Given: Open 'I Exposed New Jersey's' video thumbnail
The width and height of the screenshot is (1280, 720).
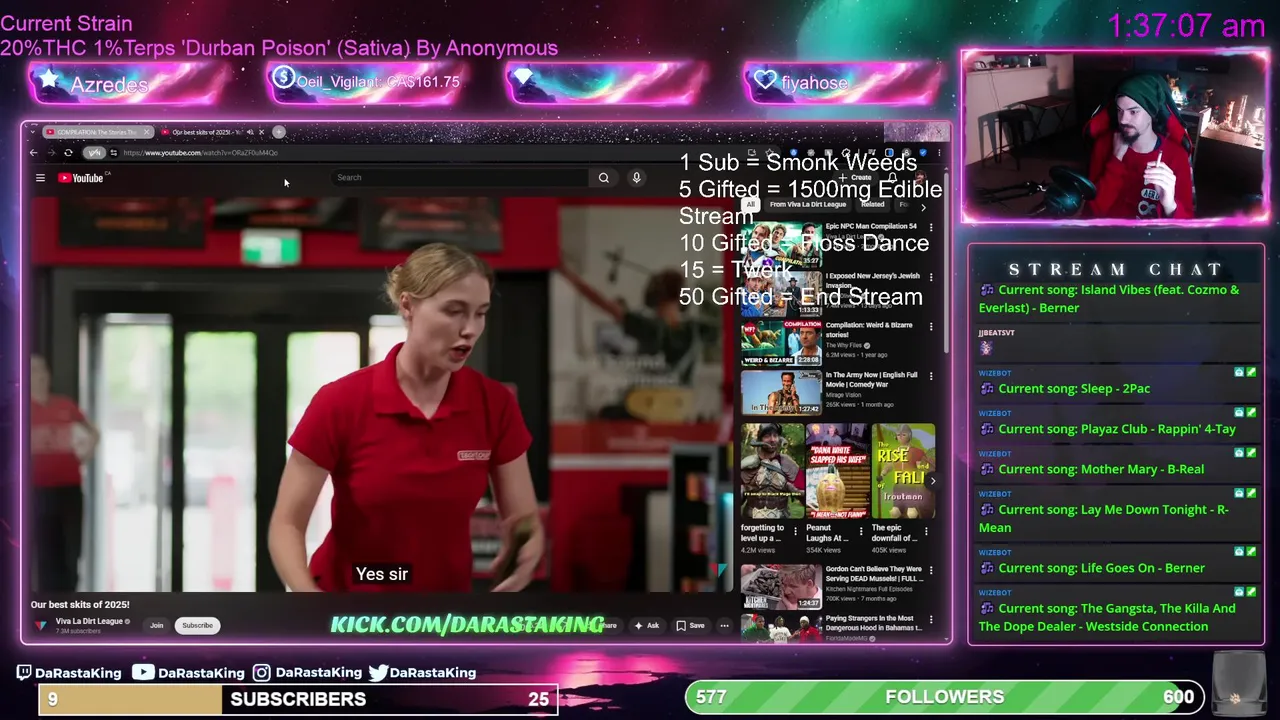Looking at the screenshot, I should coord(781,293).
